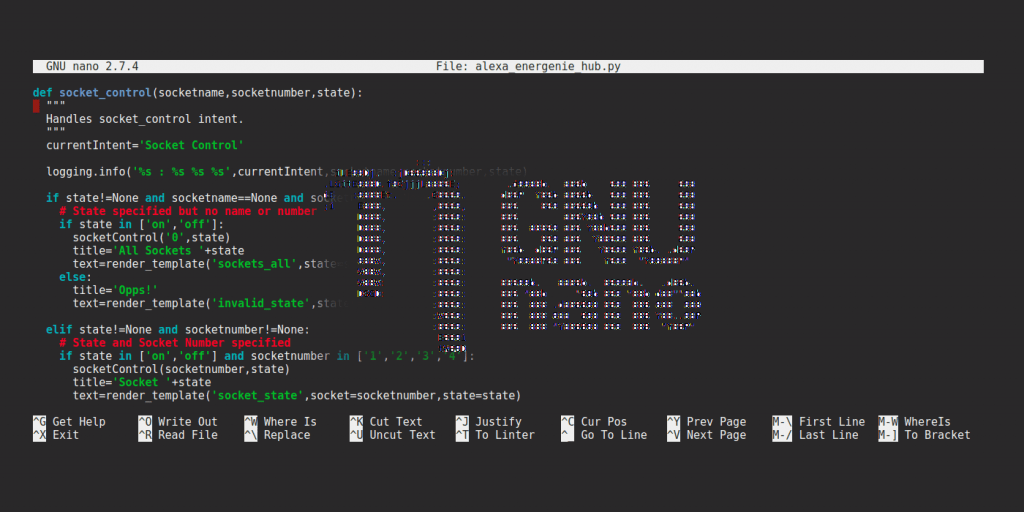Click the Cur Pos shortcut
1024x512 pixels.
point(604,422)
